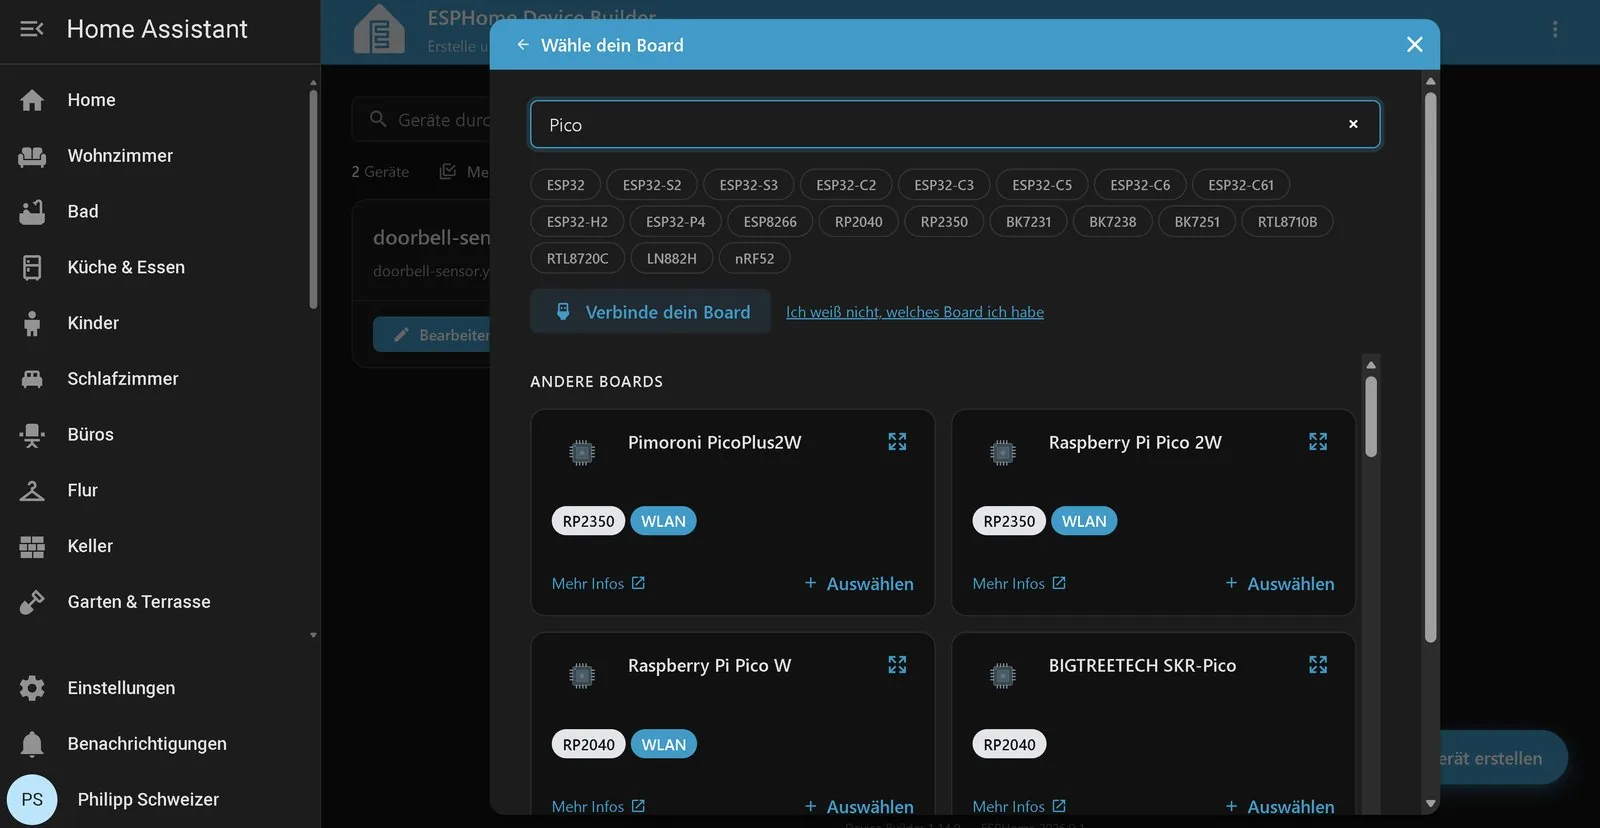This screenshot has width=1600, height=828.
Task: Filter boards by ESP32-S3 chip
Action: click(748, 185)
